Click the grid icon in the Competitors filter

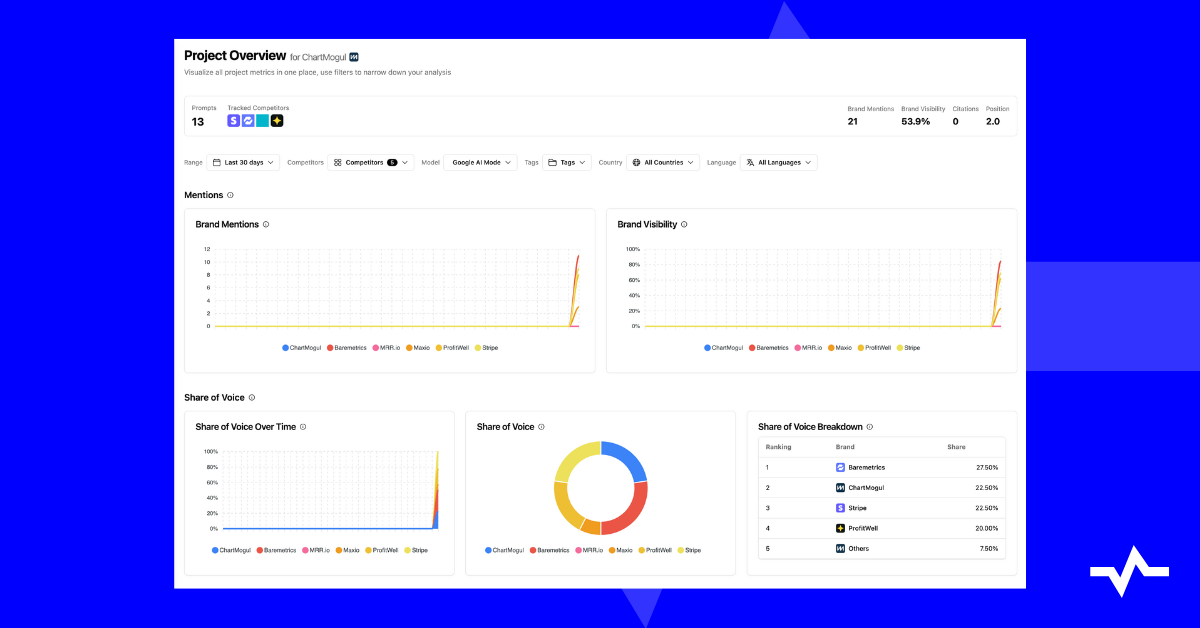coord(338,162)
